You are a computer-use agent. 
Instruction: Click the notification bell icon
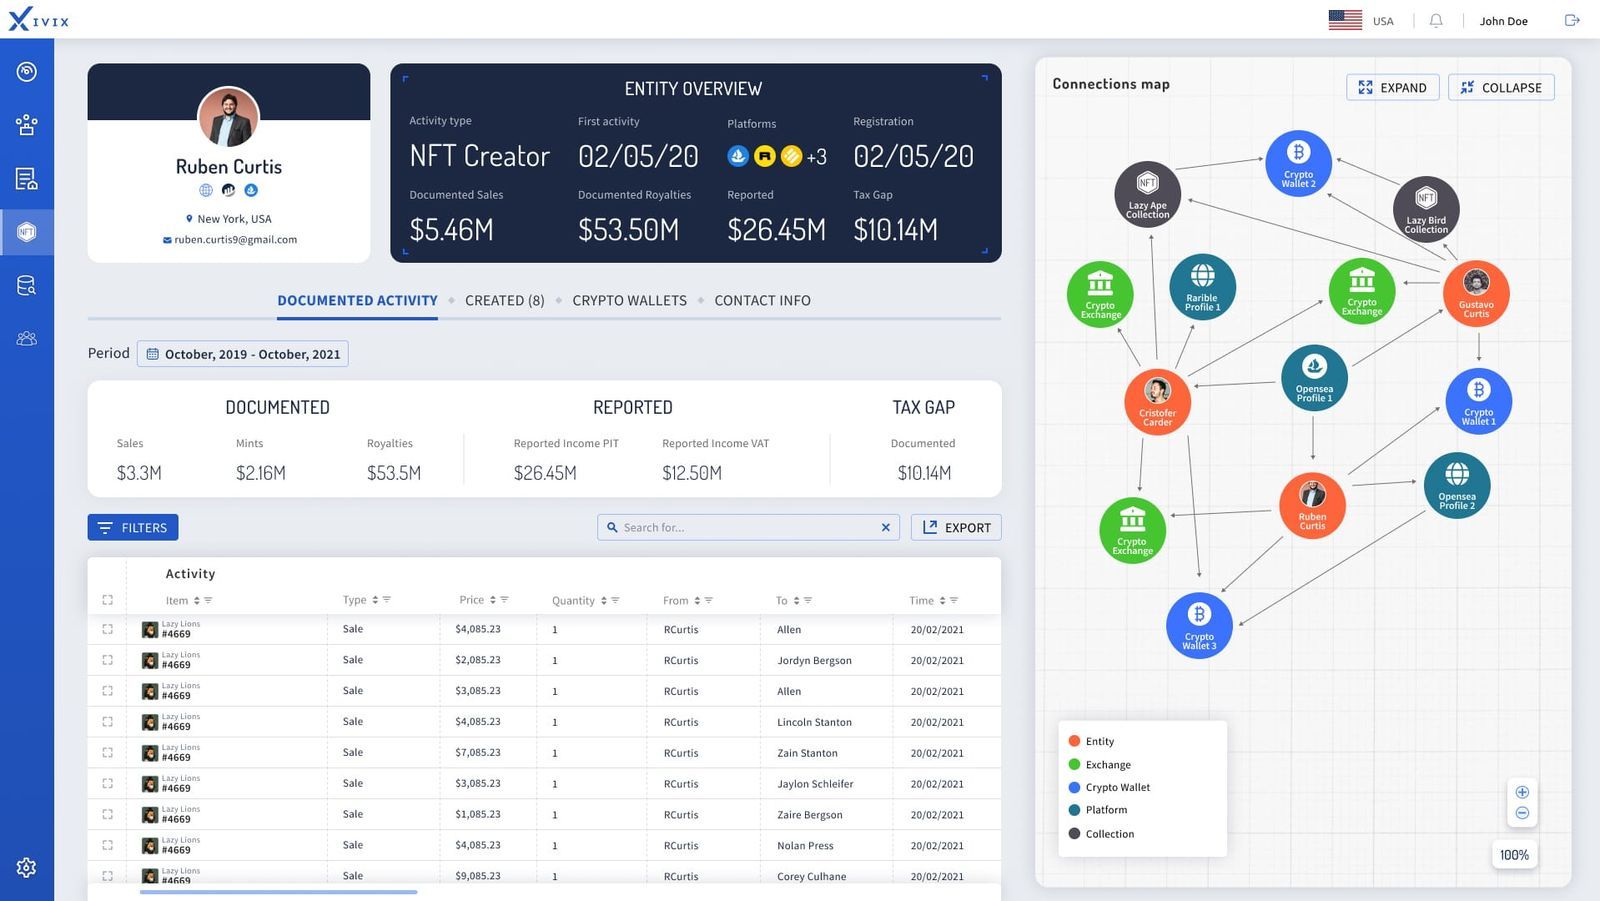1437,20
